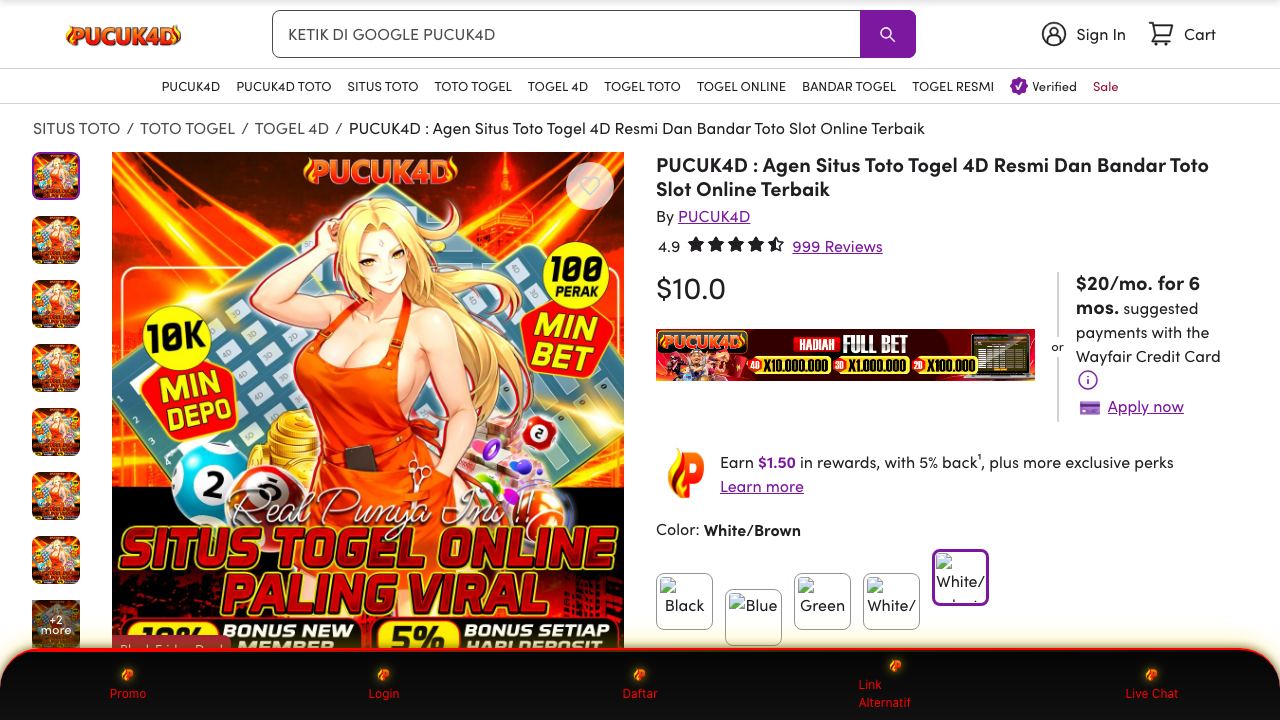Click the Daftar bottom bar button

coord(640,684)
